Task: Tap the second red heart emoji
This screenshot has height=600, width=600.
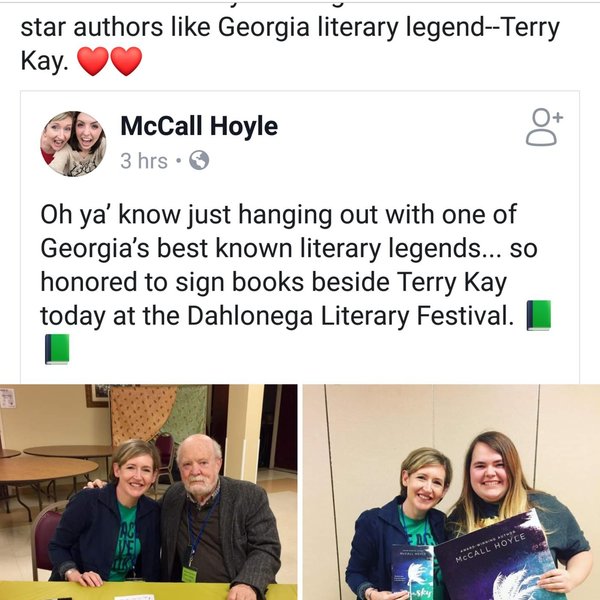Action: pyautogui.click(x=126, y=61)
